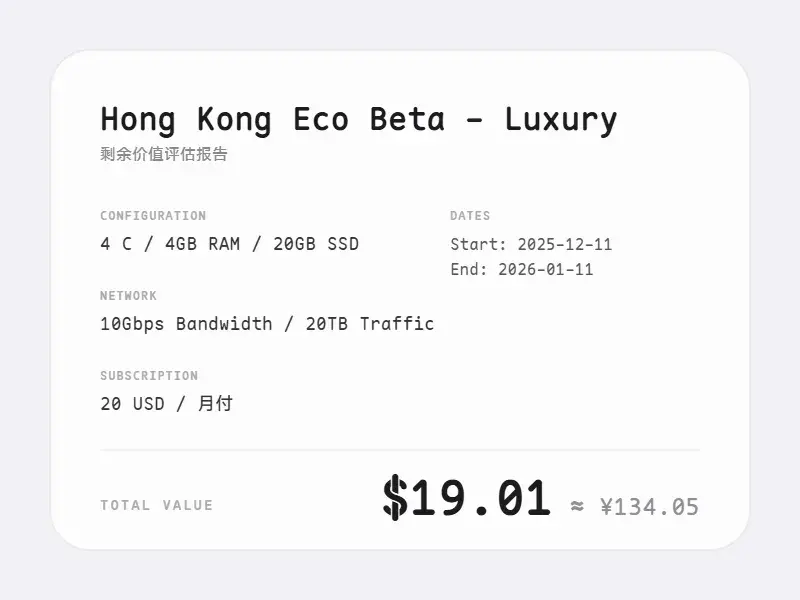Viewport: 800px width, 600px height.
Task: Select the ¥134.05 converted amount
Action: (x=649, y=507)
